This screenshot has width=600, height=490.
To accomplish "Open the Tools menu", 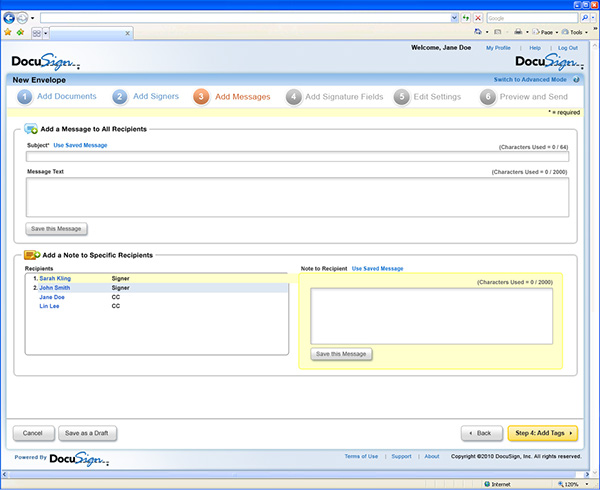I will 575,32.
